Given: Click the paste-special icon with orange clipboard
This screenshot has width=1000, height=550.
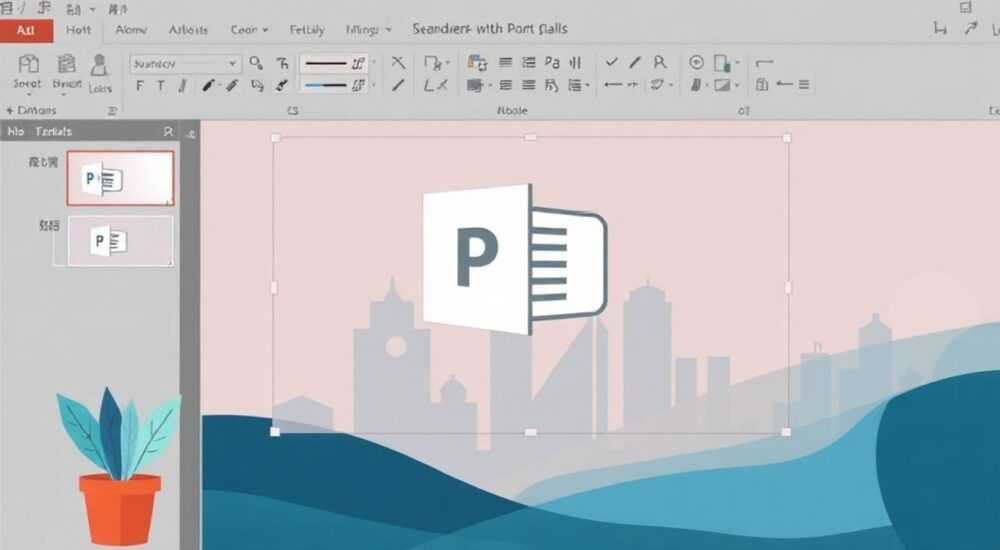Looking at the screenshot, I should [x=476, y=62].
